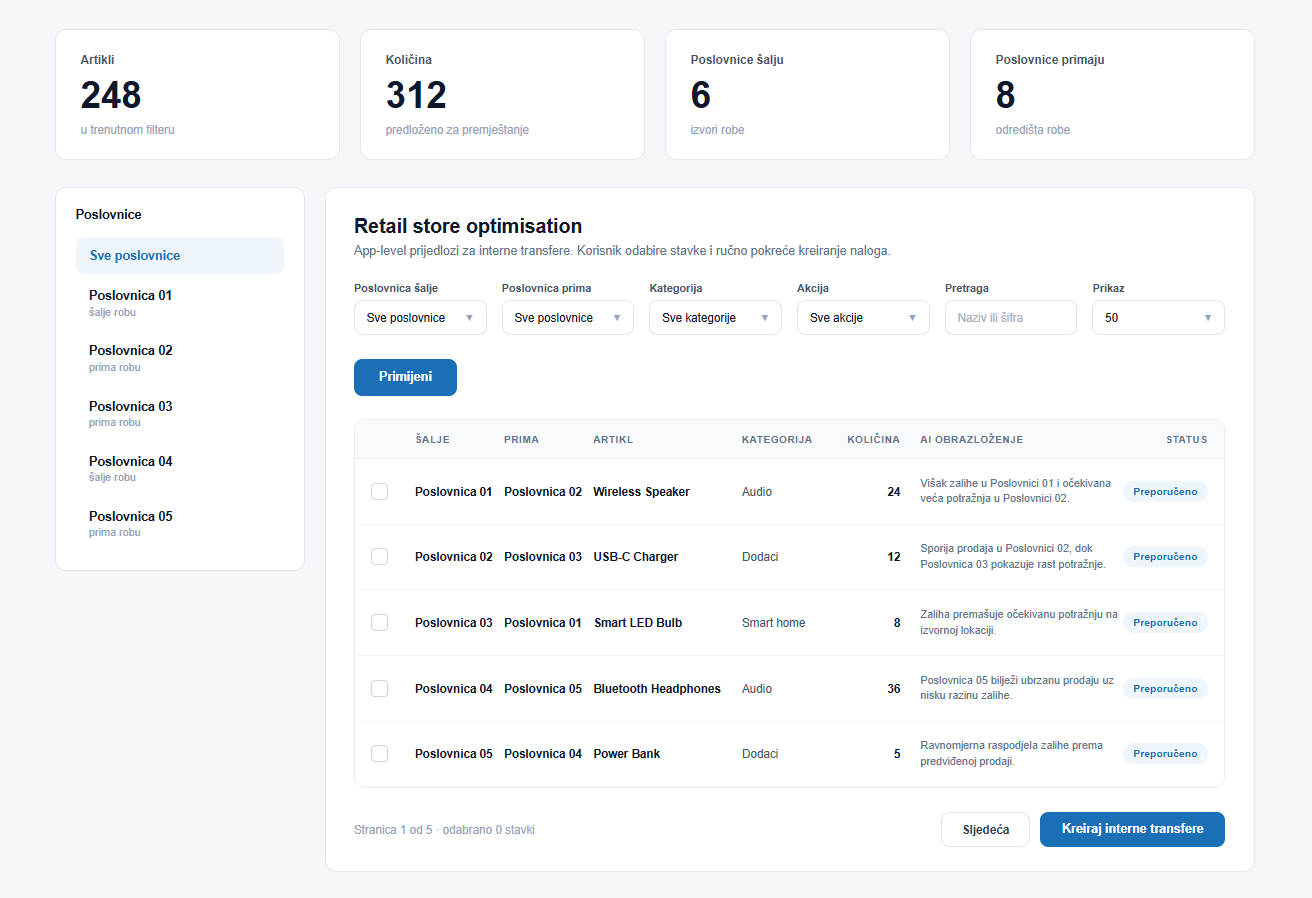This screenshot has height=898, width=1312.
Task: Select the USB-C Charger row checkbox
Action: 379,556
